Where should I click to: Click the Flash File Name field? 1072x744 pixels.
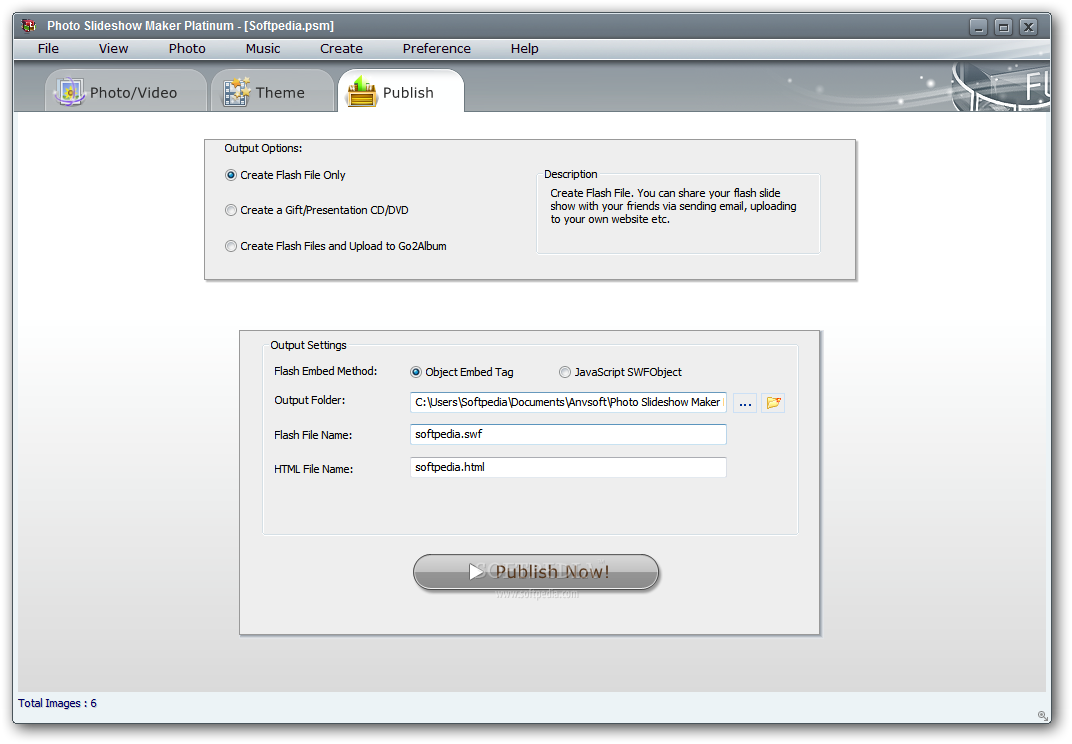pyautogui.click(x=568, y=434)
